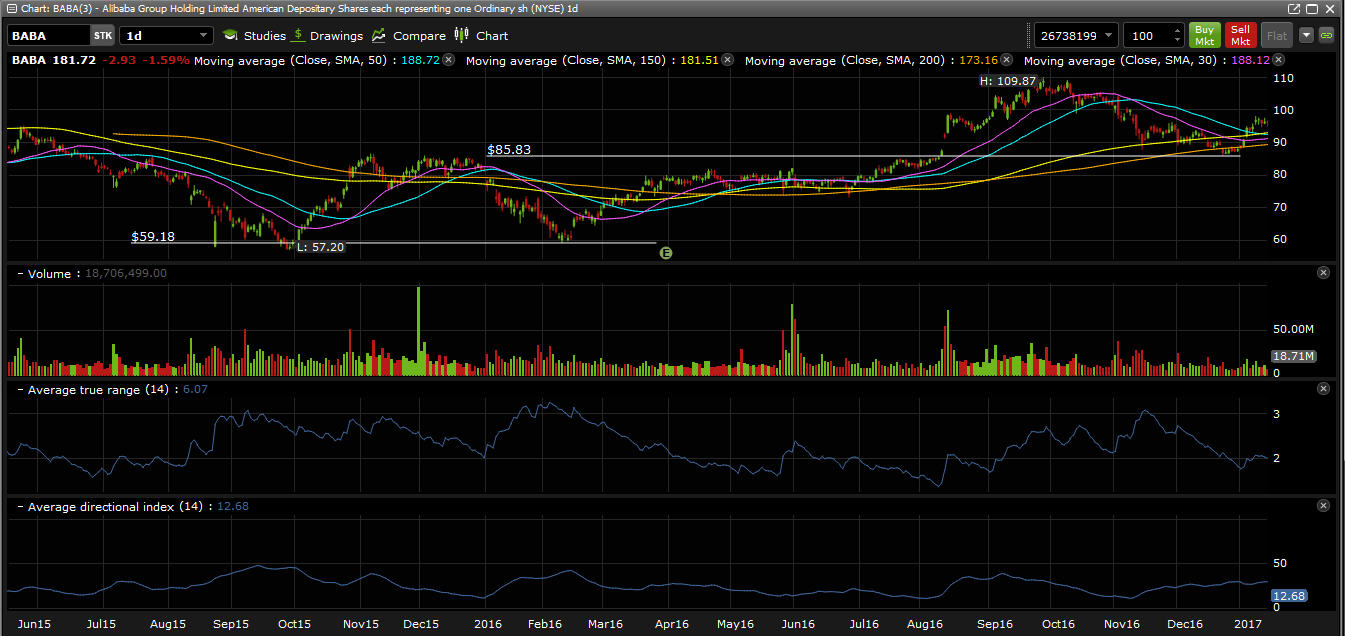1345x636 pixels.
Task: Click the Volume panel title
Action: click(50, 273)
